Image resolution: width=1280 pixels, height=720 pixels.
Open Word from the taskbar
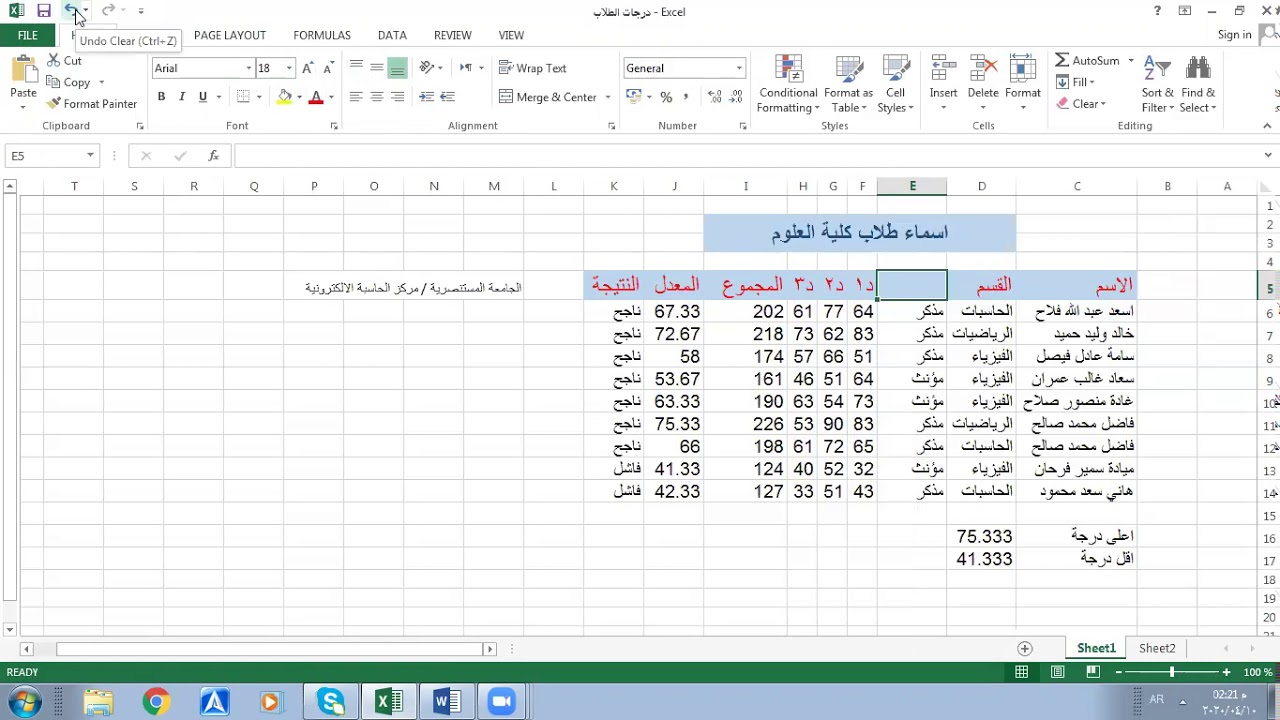446,702
